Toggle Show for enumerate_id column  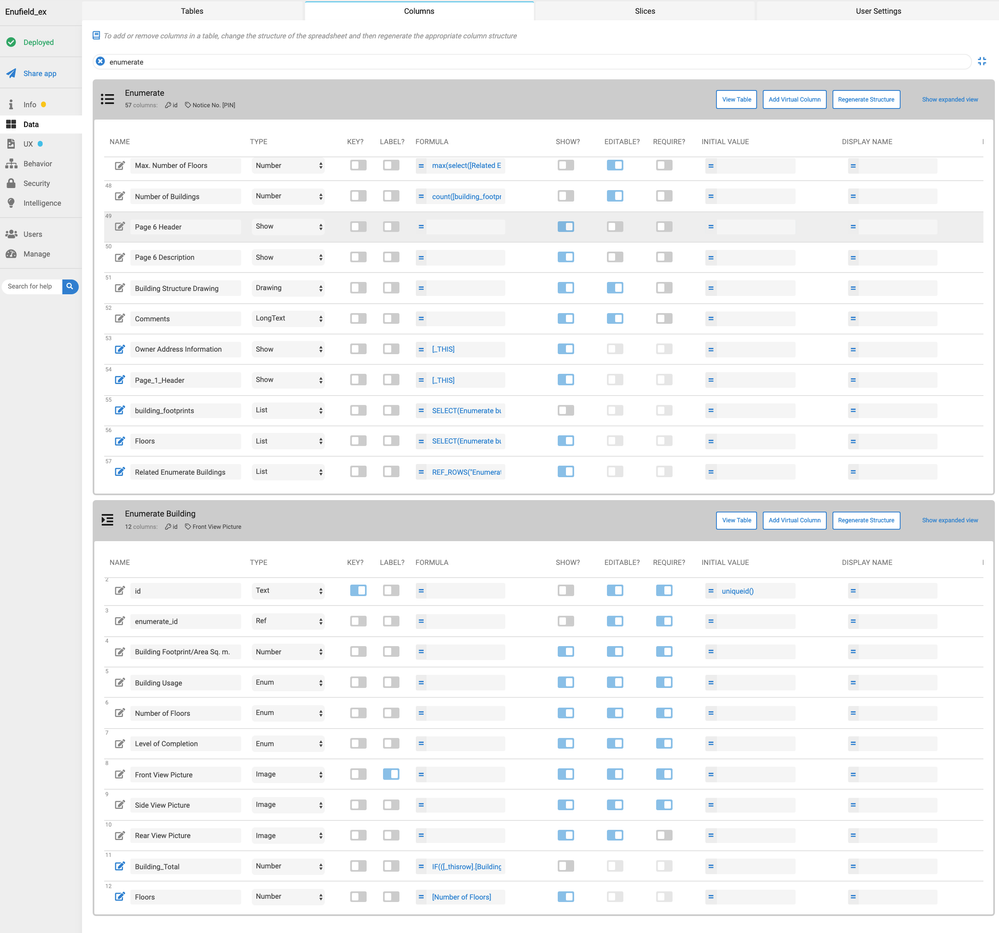(x=566, y=621)
